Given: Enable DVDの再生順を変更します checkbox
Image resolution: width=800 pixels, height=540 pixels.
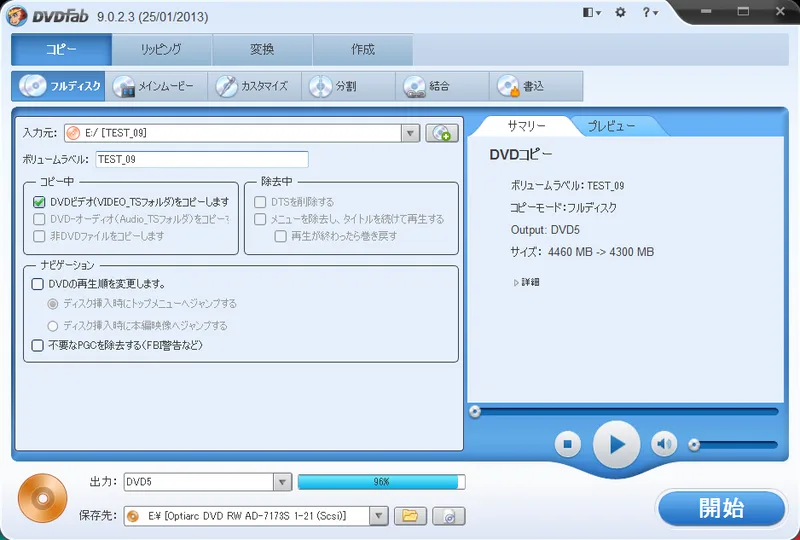Looking at the screenshot, I should pos(38,284).
